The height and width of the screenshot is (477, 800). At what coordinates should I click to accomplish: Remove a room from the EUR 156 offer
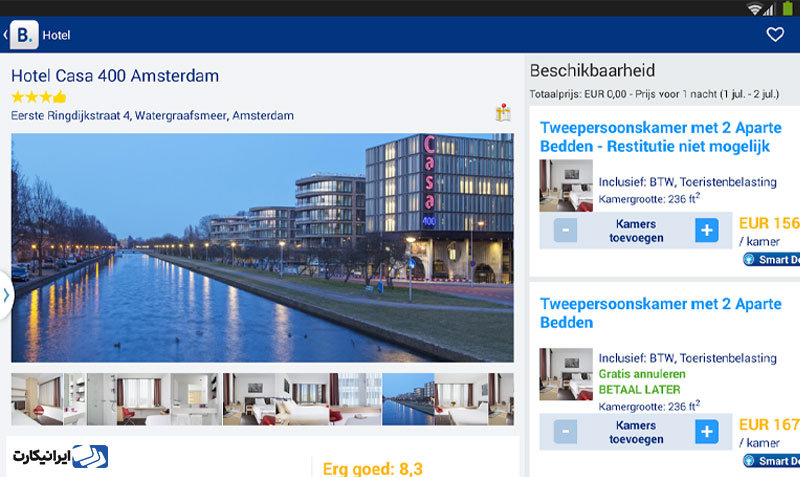(x=565, y=231)
